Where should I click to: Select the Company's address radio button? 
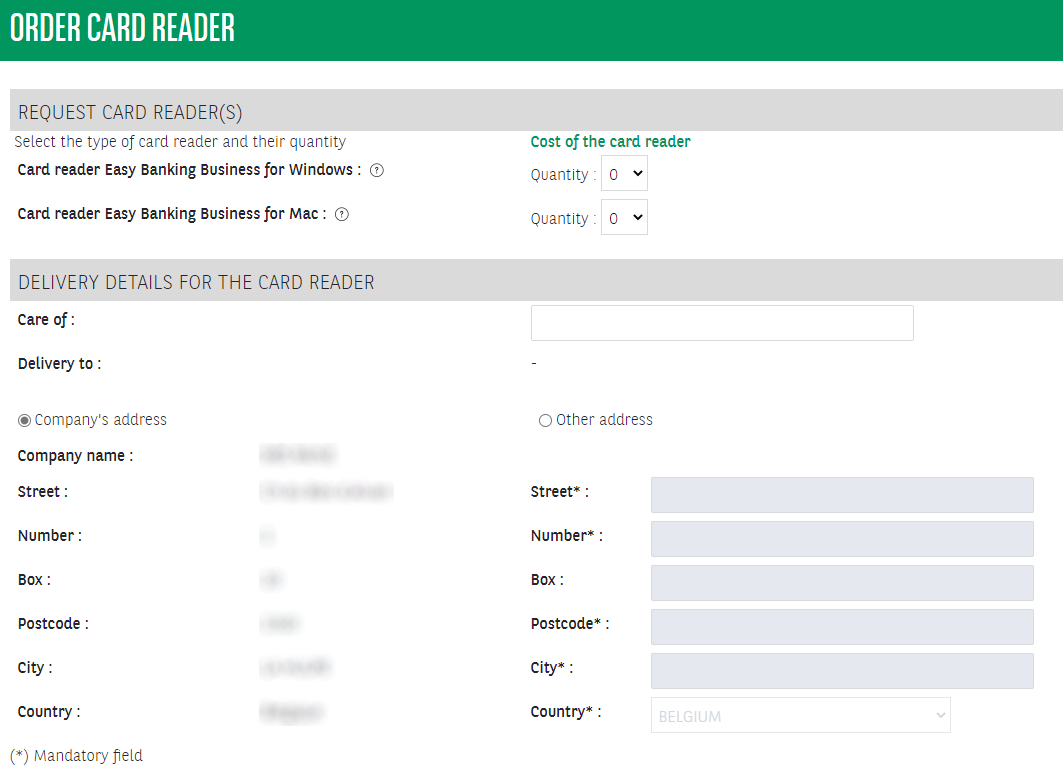click(24, 421)
